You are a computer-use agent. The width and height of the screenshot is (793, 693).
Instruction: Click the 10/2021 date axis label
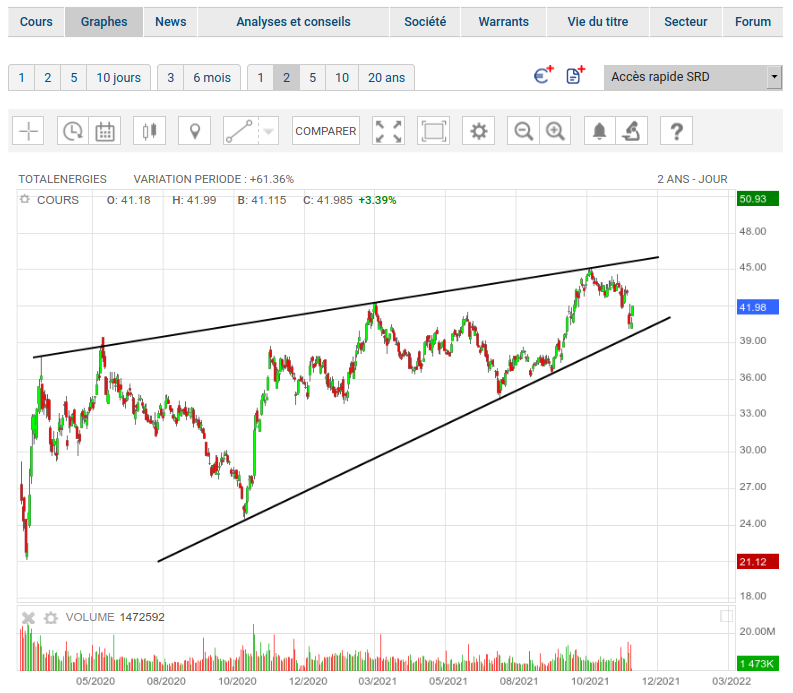point(590,681)
